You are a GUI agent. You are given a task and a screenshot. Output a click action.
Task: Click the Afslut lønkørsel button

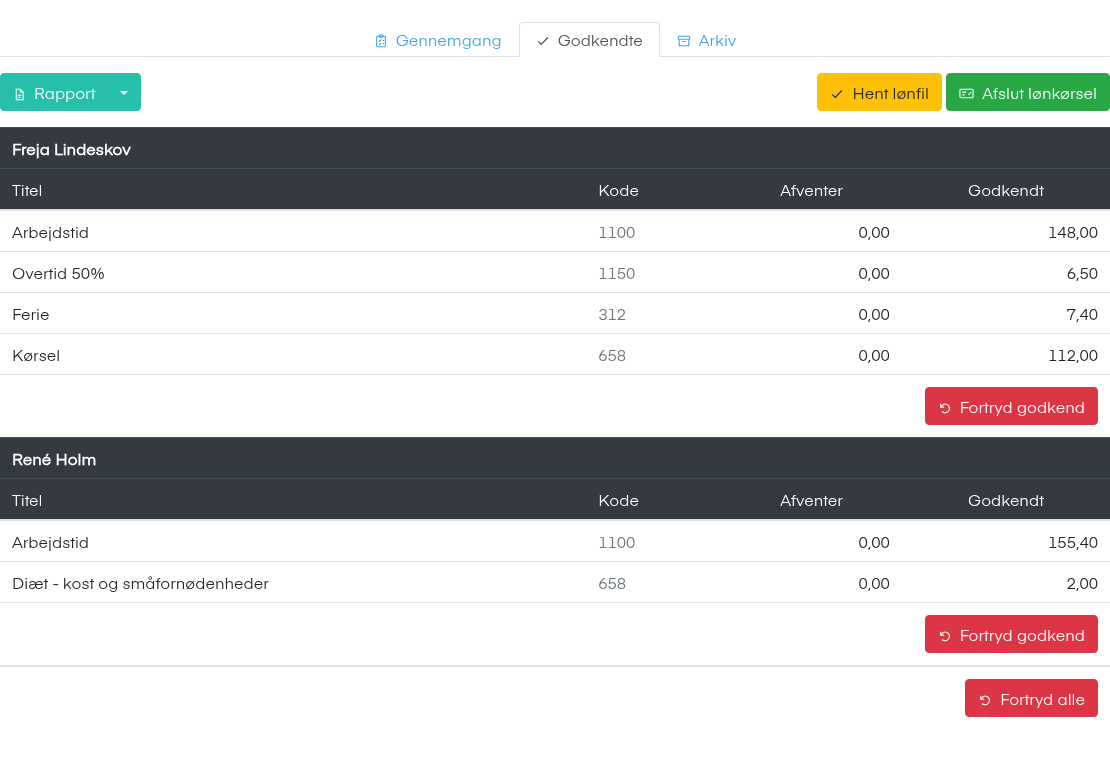tap(1028, 93)
